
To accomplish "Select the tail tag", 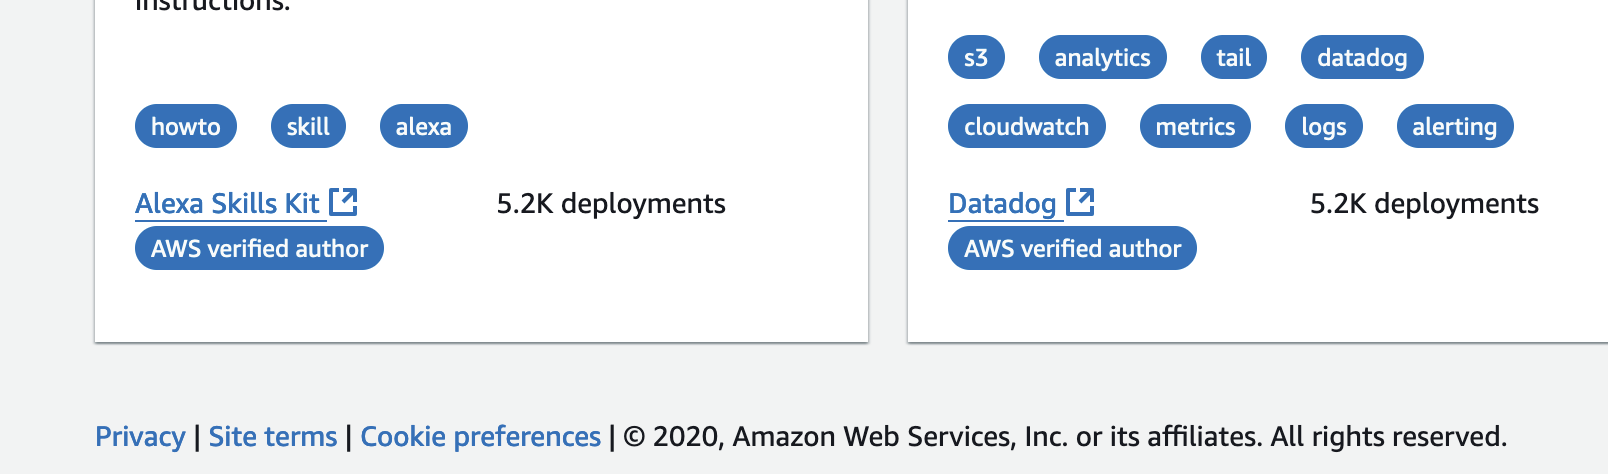I will [x=1234, y=57].
